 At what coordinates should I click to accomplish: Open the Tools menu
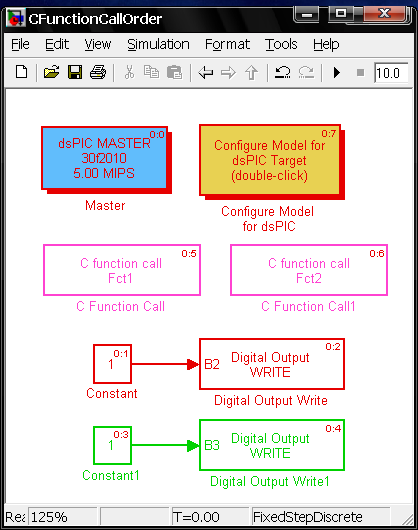281,45
